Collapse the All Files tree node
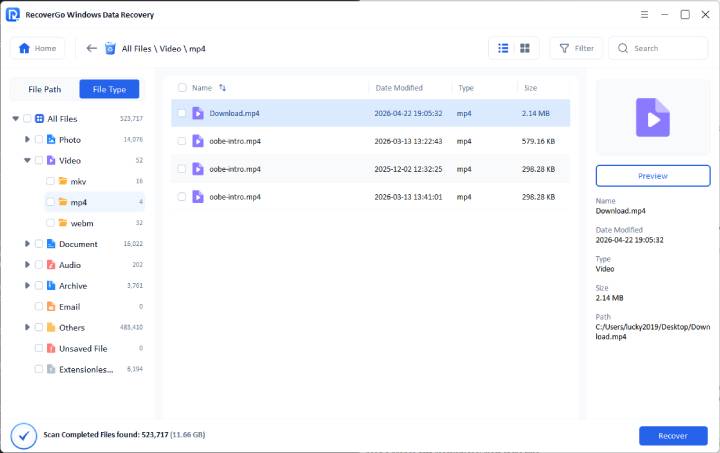The height and width of the screenshot is (453, 720). tap(16, 118)
